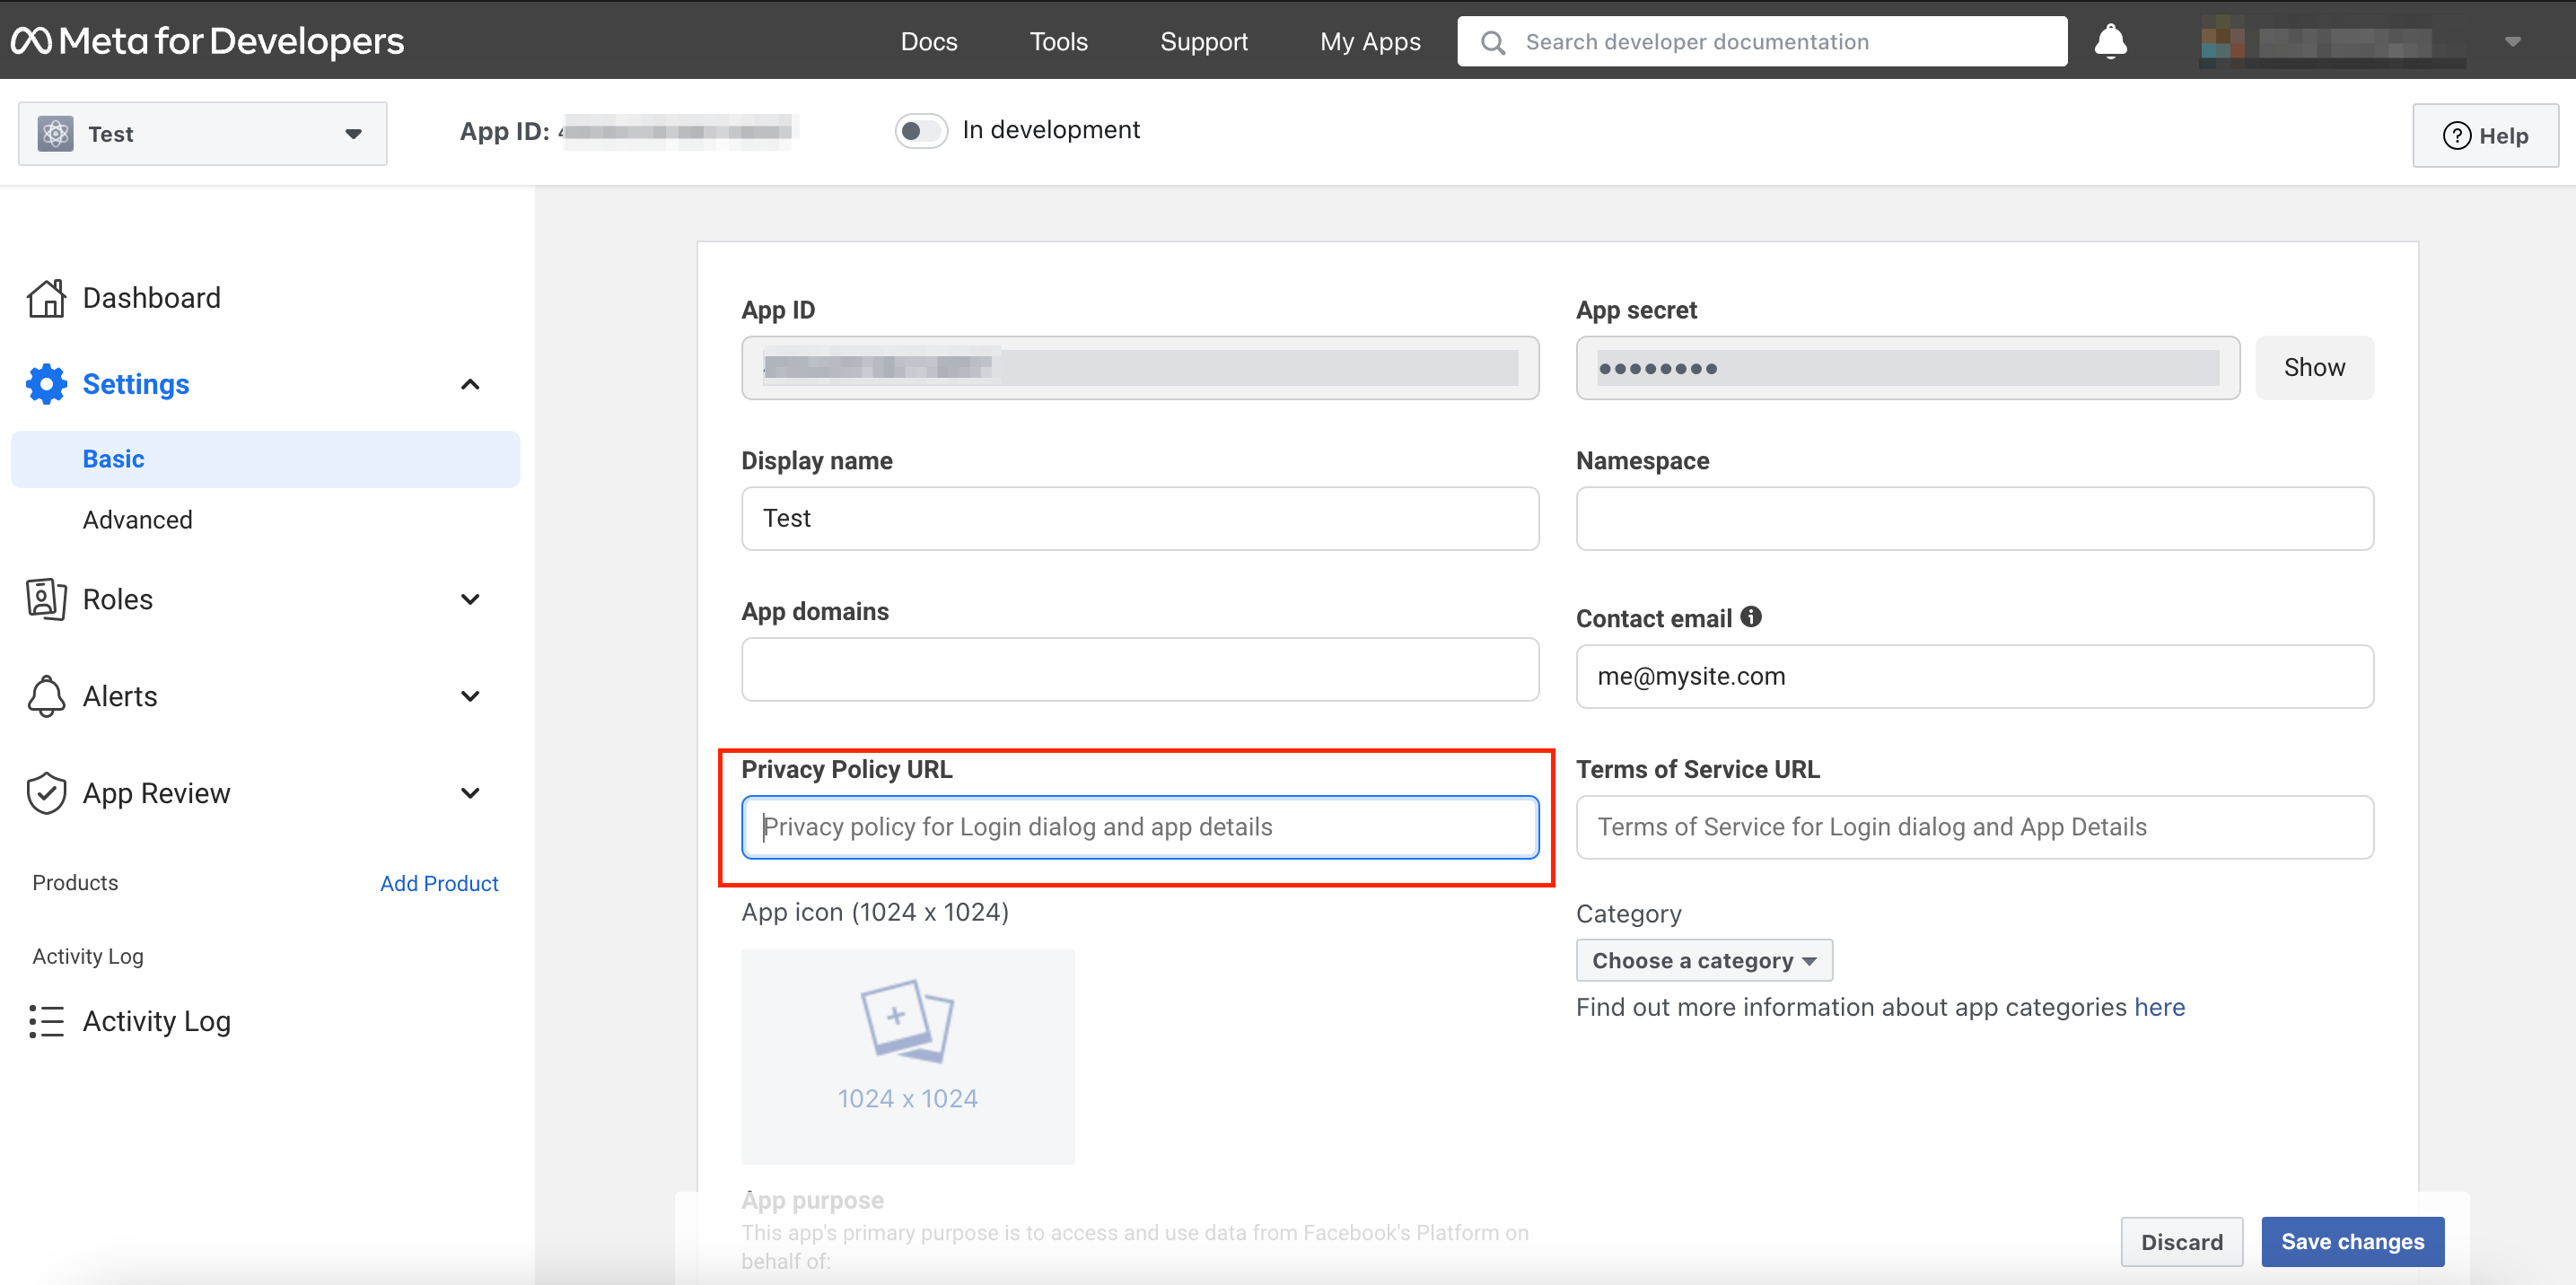Click the Dashboard house icon

(46, 298)
